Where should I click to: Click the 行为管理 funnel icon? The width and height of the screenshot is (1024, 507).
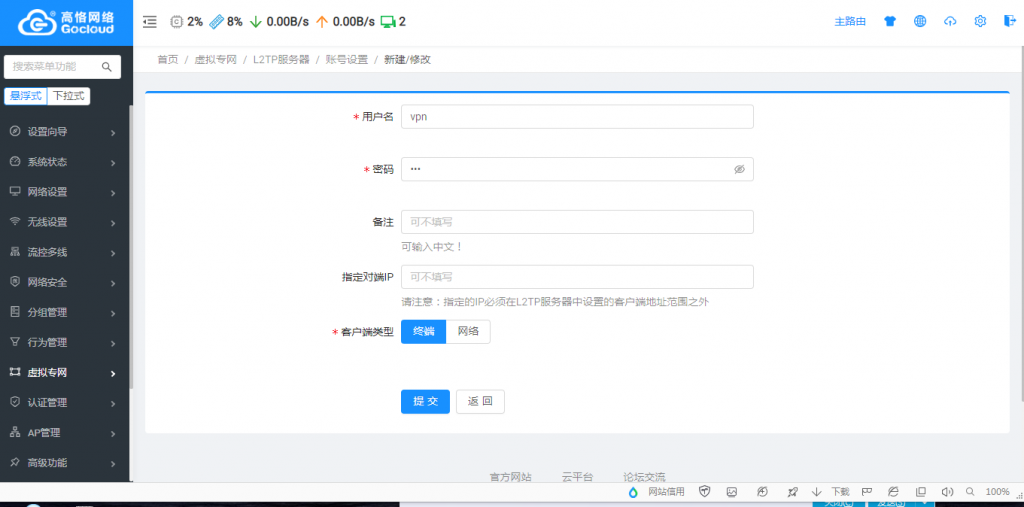(x=15, y=342)
